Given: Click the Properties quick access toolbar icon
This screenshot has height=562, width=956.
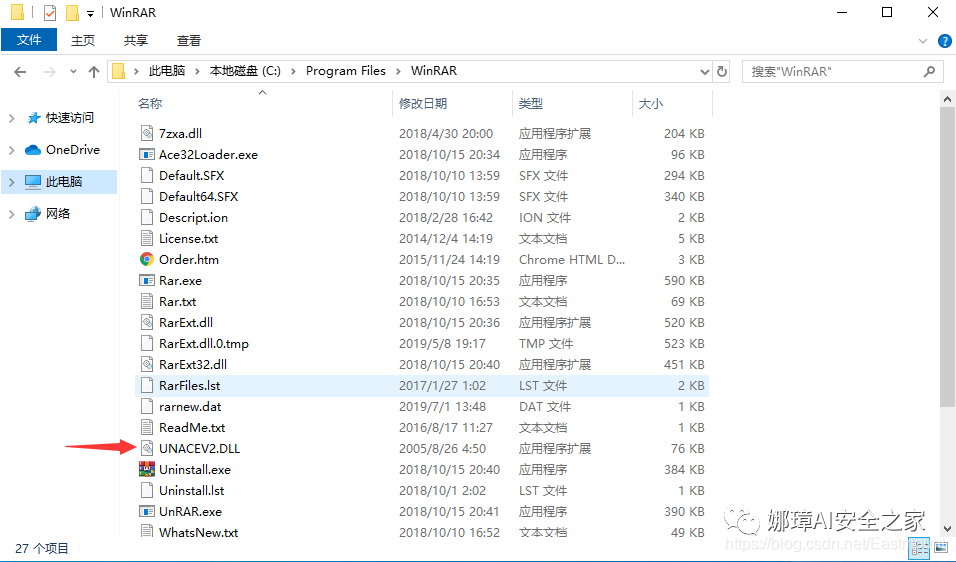Looking at the screenshot, I should point(50,12).
